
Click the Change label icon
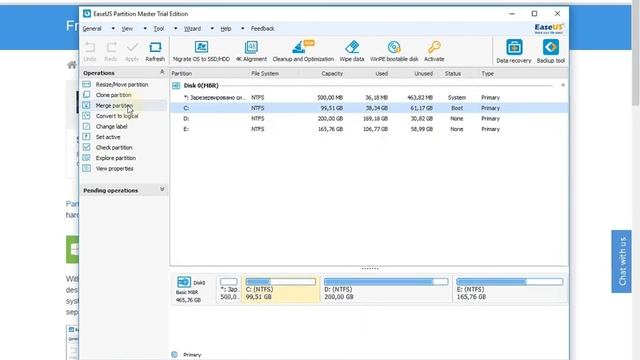point(87,127)
